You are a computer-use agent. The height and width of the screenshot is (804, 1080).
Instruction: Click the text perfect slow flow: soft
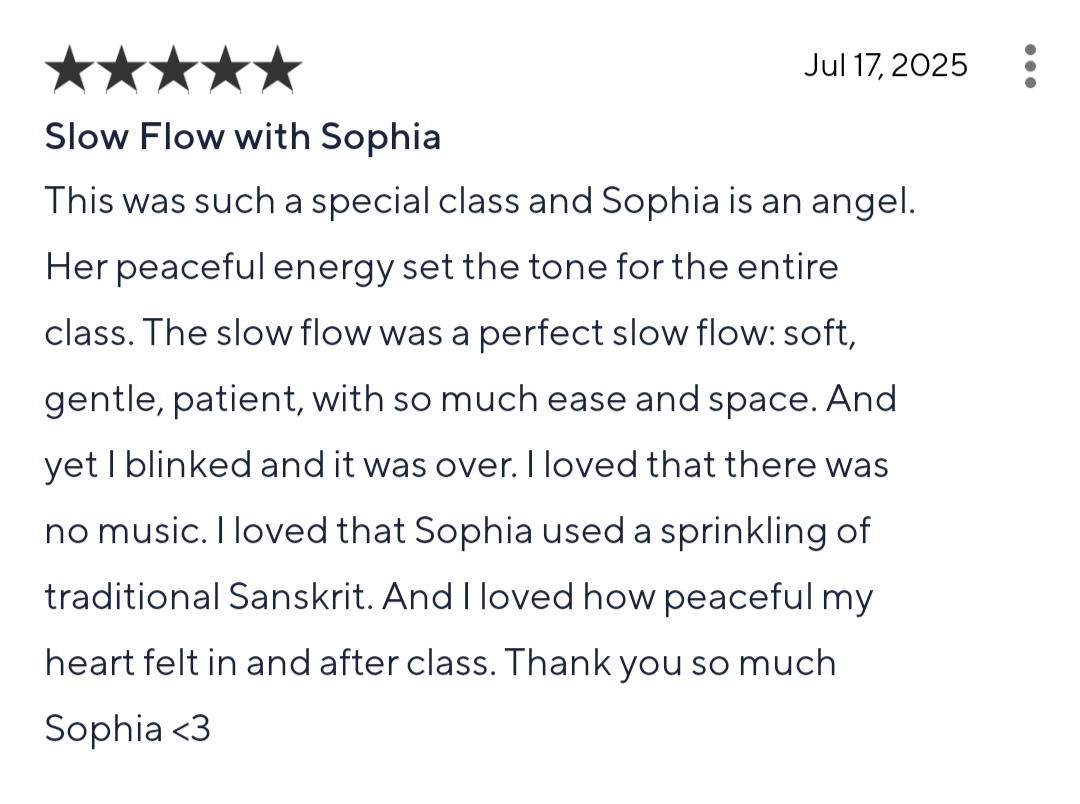point(667,333)
